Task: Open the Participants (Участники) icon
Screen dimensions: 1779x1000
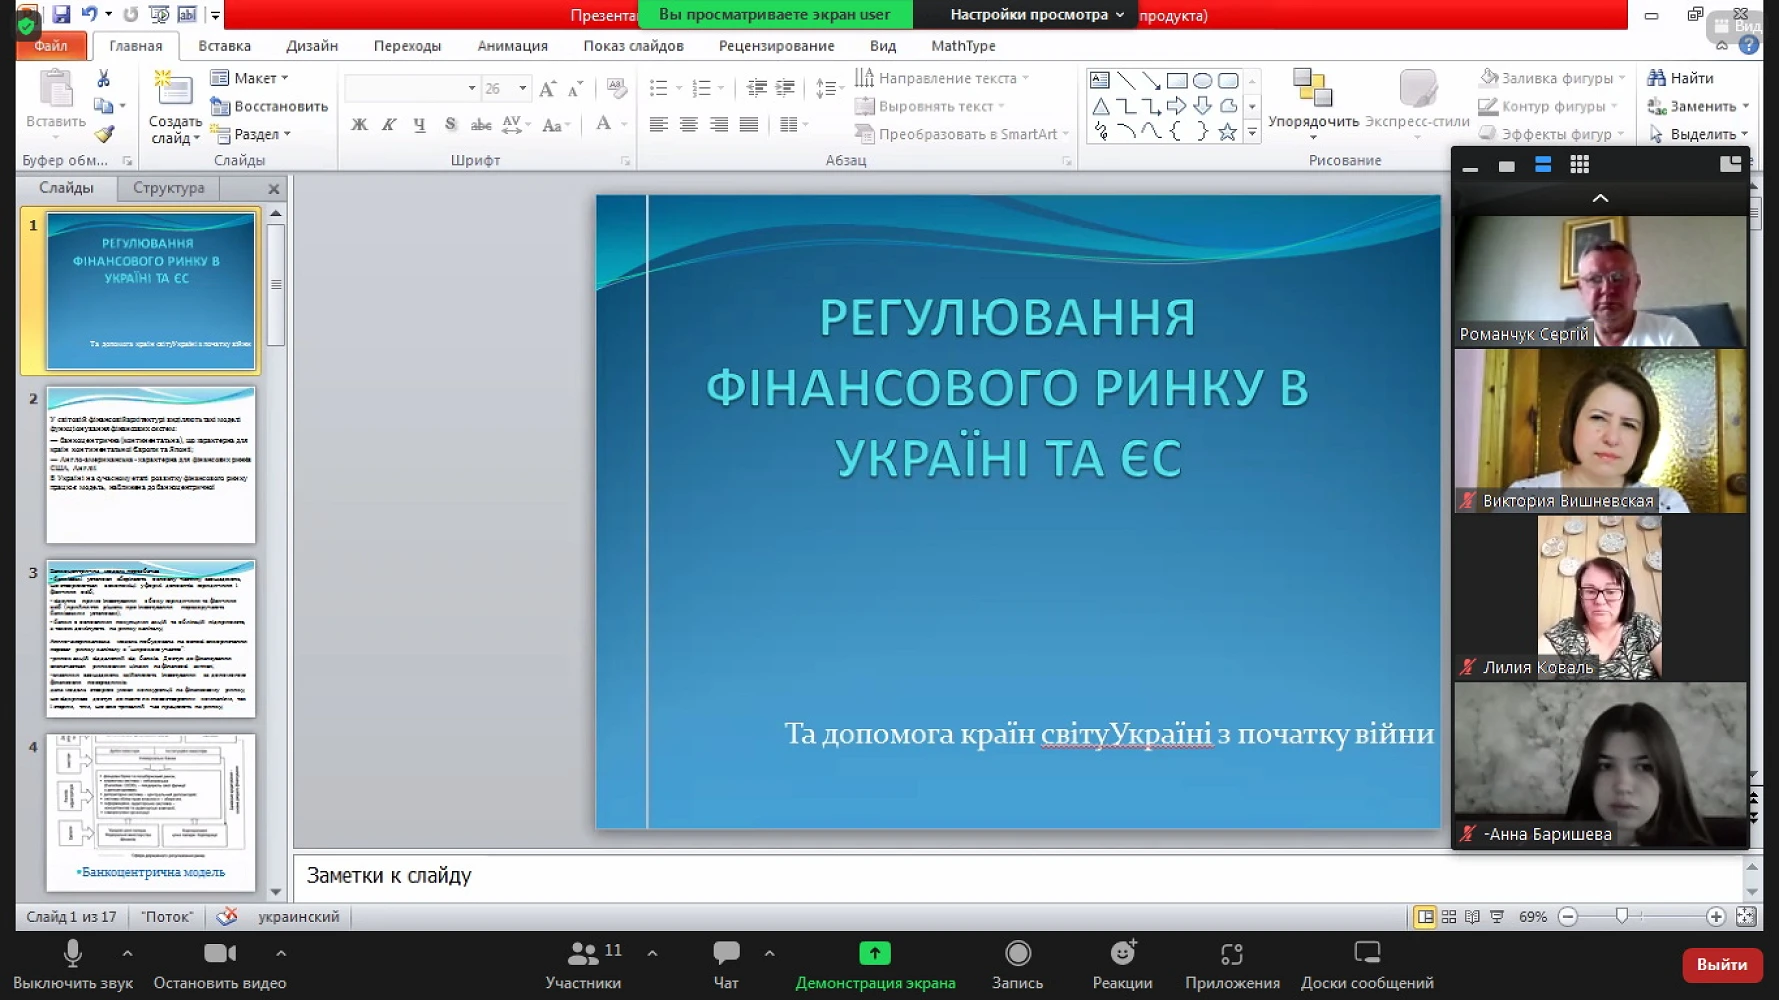Action: click(583, 954)
